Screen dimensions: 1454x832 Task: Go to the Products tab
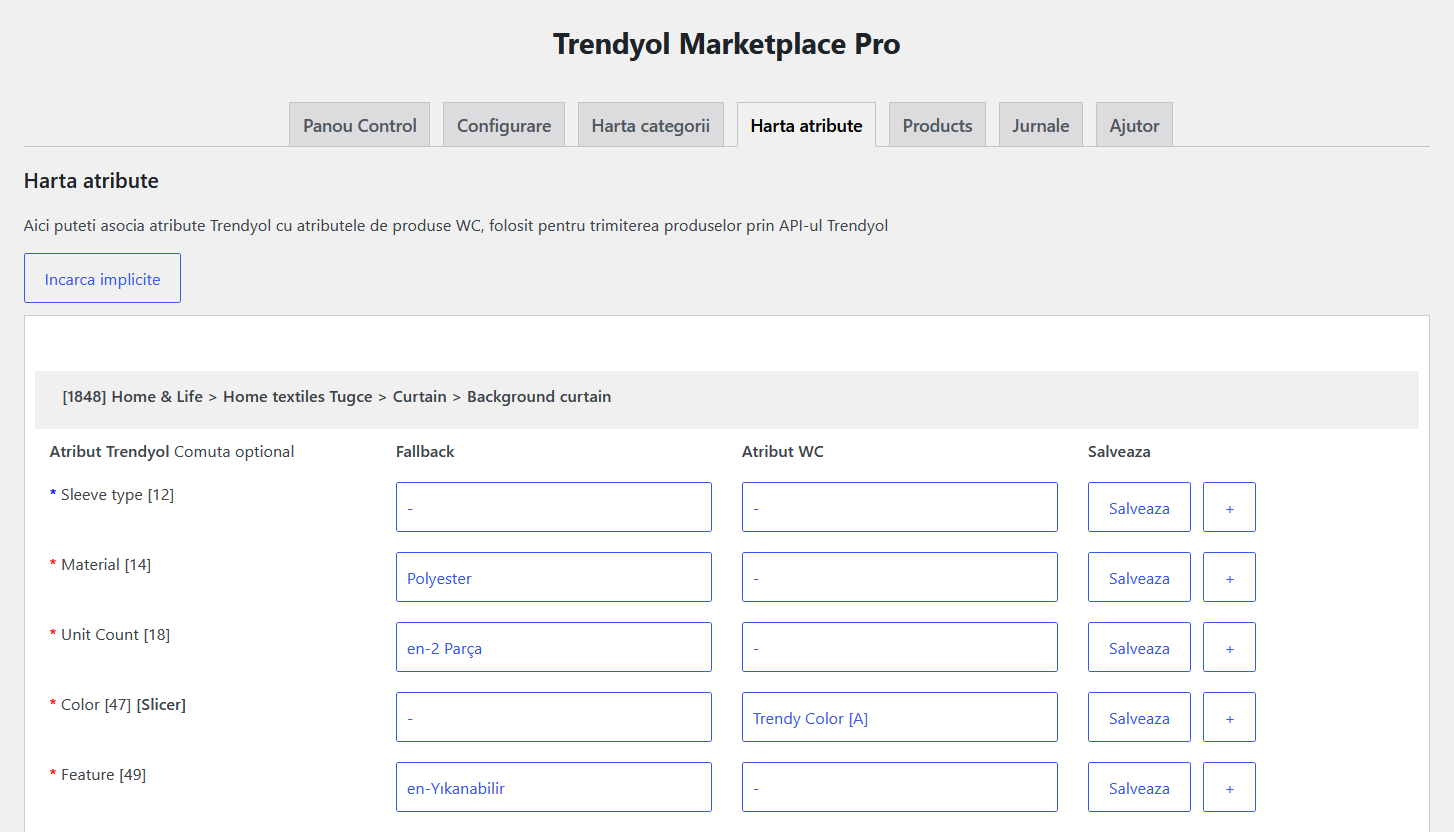937,125
